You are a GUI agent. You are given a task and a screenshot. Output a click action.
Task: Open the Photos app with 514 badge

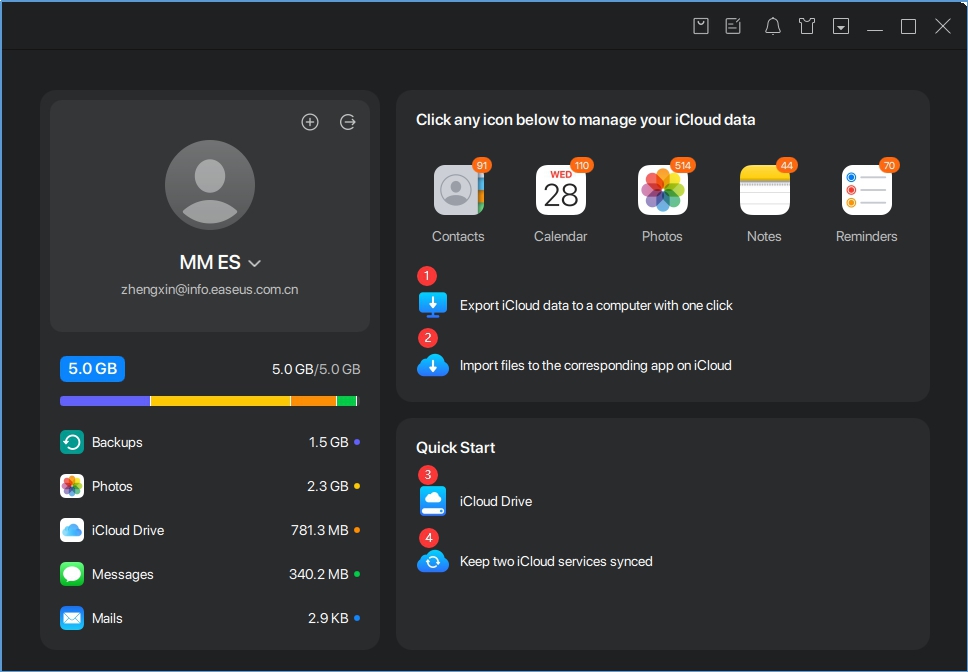662,190
